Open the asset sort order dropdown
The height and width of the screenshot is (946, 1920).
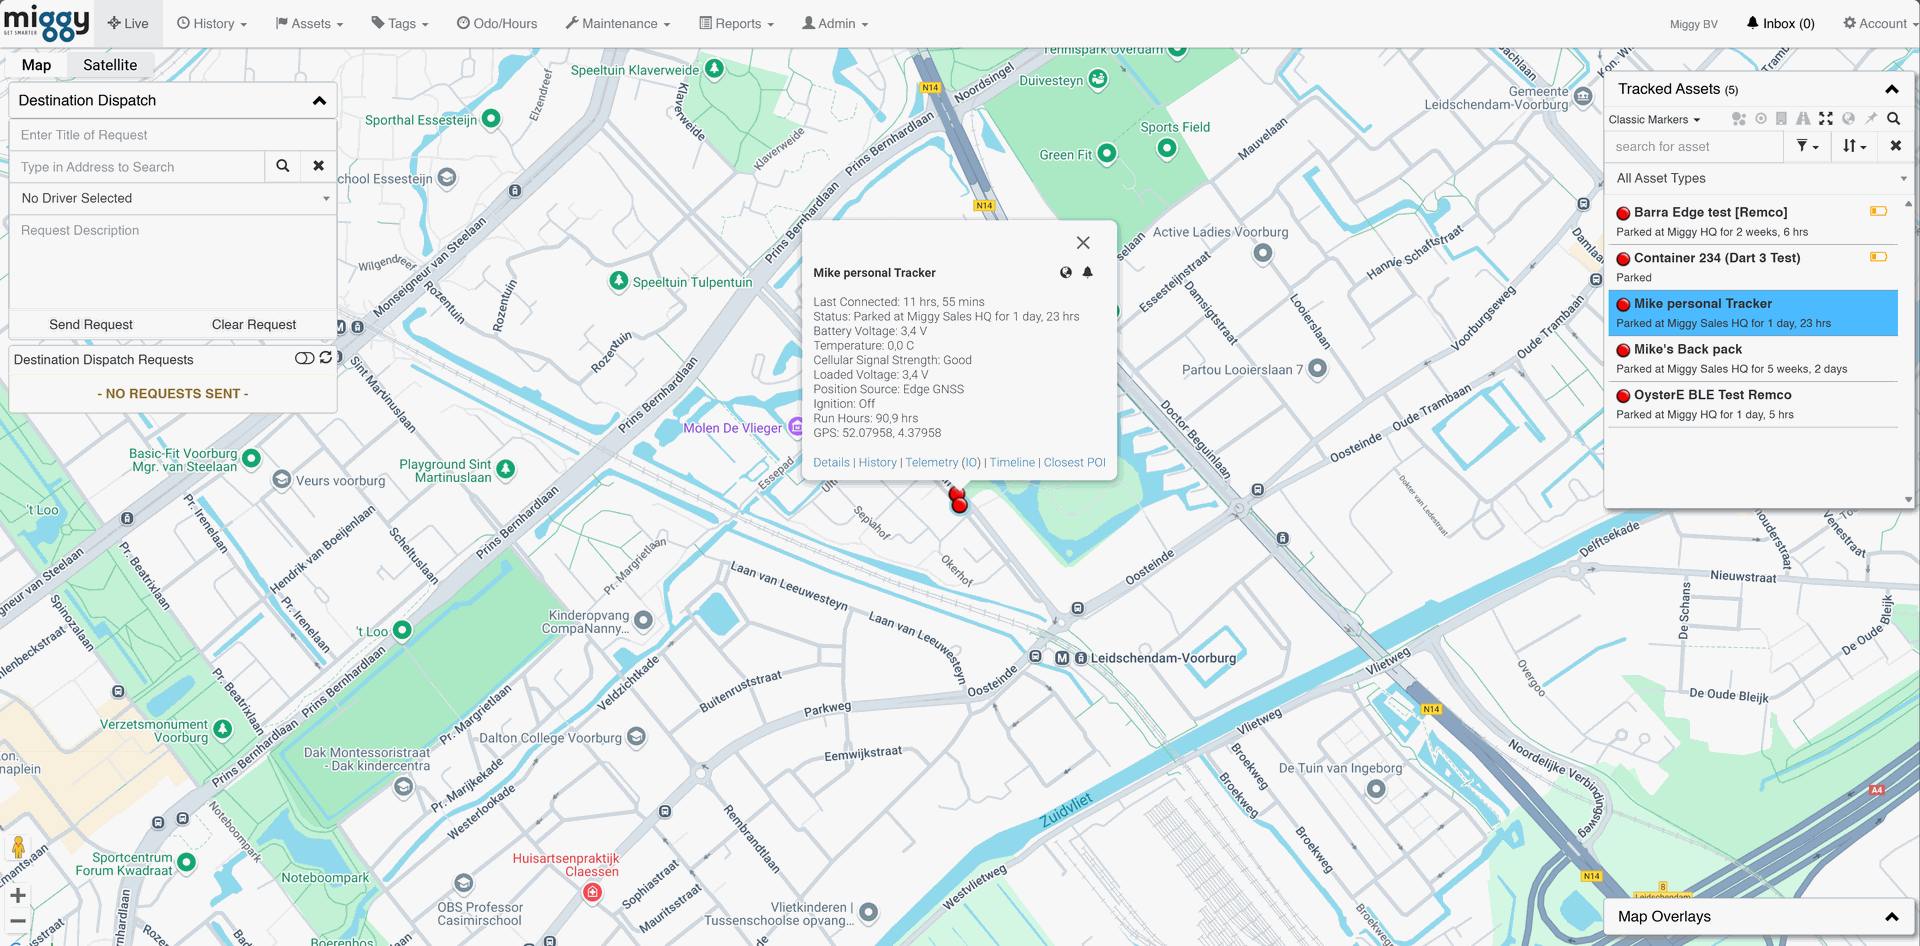pos(1854,146)
